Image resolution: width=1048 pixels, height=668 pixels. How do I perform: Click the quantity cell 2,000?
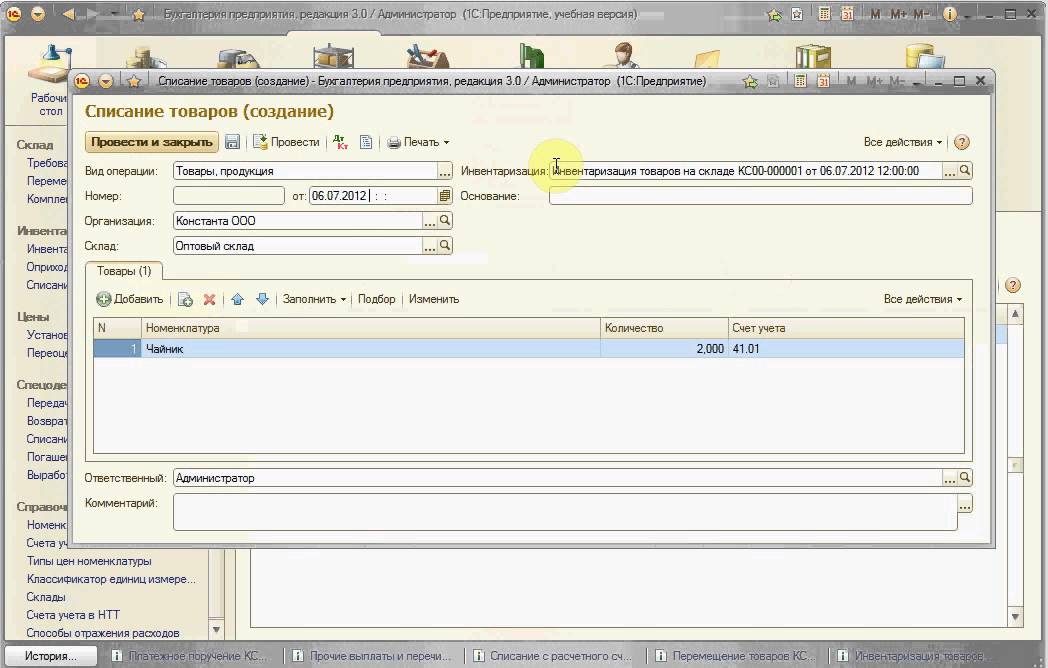coord(664,348)
